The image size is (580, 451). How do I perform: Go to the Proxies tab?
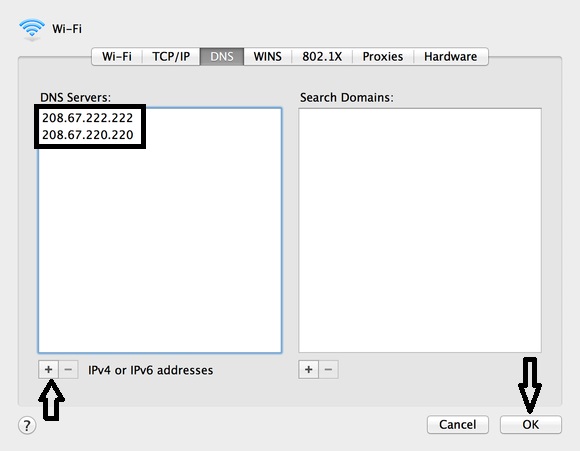tap(382, 57)
